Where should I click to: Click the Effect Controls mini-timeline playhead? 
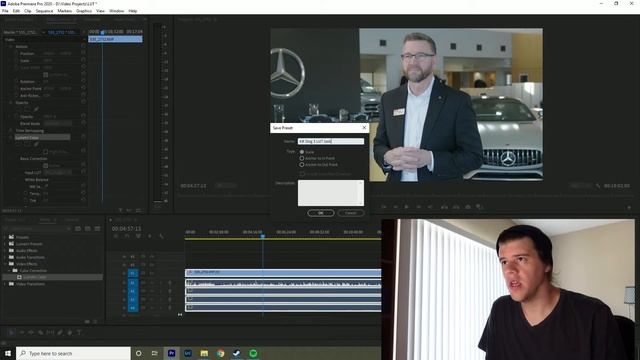[x=102, y=32]
